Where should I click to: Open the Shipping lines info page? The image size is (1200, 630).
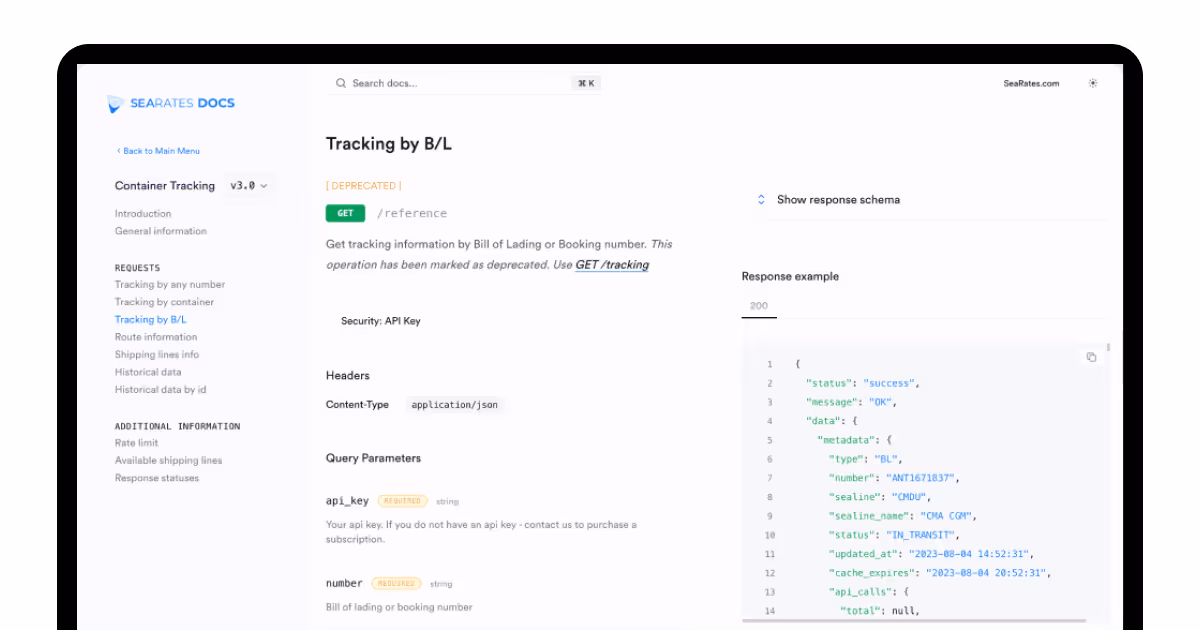(157, 355)
